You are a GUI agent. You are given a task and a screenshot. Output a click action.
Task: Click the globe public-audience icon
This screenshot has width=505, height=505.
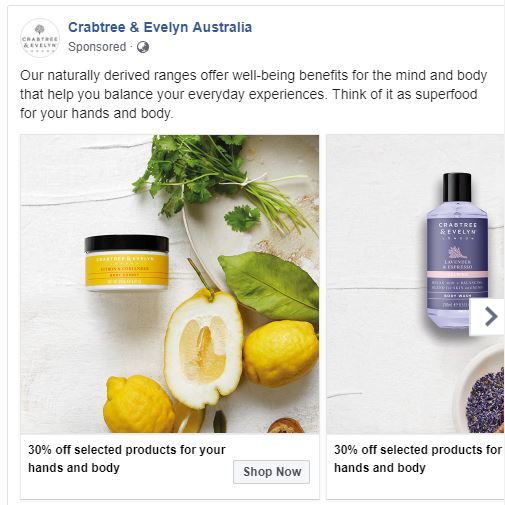143,47
